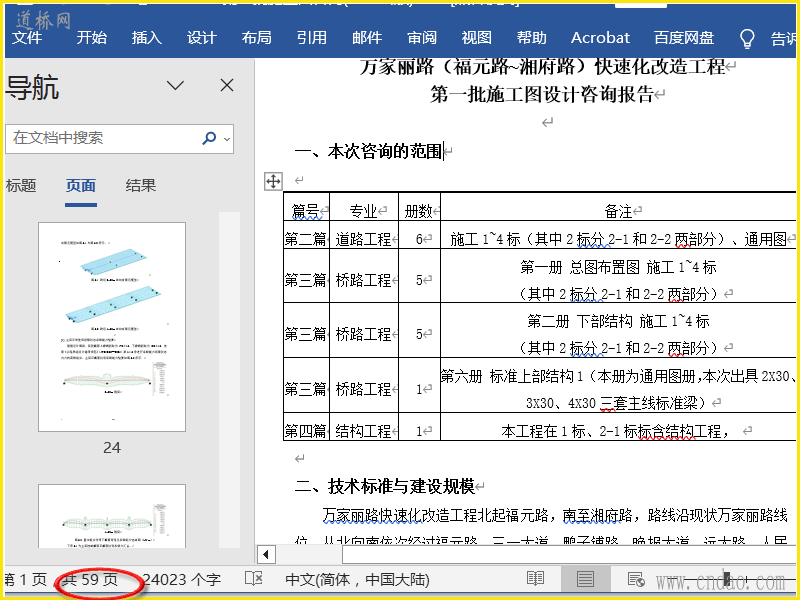Click the search magnifier icon in navigation pane

pyautogui.click(x=209, y=138)
